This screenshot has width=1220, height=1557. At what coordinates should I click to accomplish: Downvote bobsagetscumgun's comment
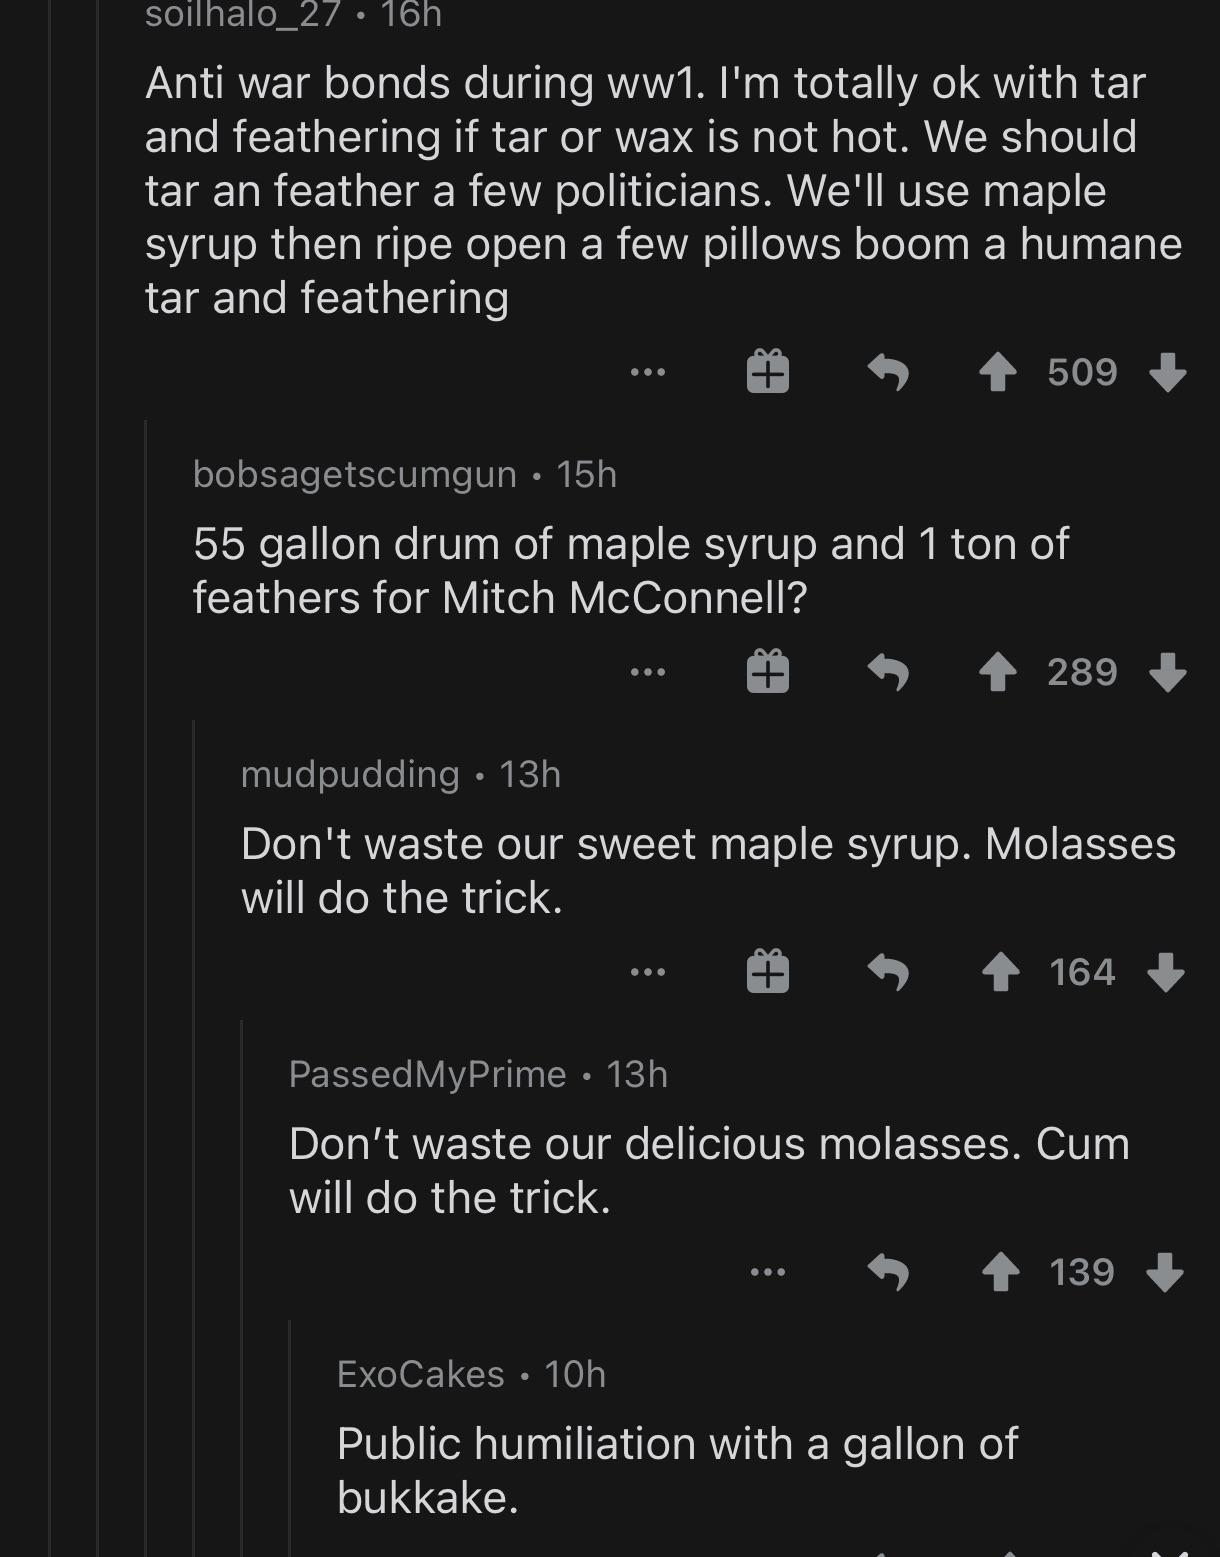pyautogui.click(x=1168, y=671)
